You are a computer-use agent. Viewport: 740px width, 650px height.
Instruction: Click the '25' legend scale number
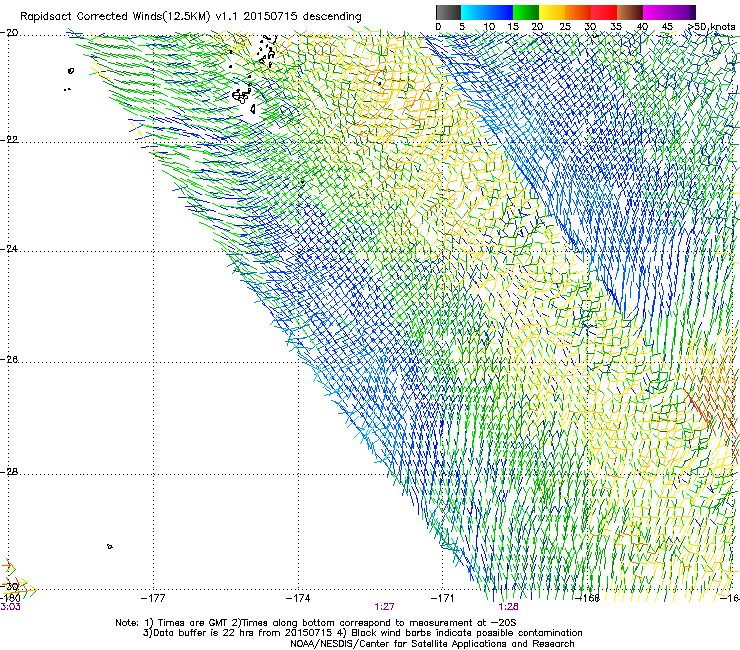coord(565,27)
